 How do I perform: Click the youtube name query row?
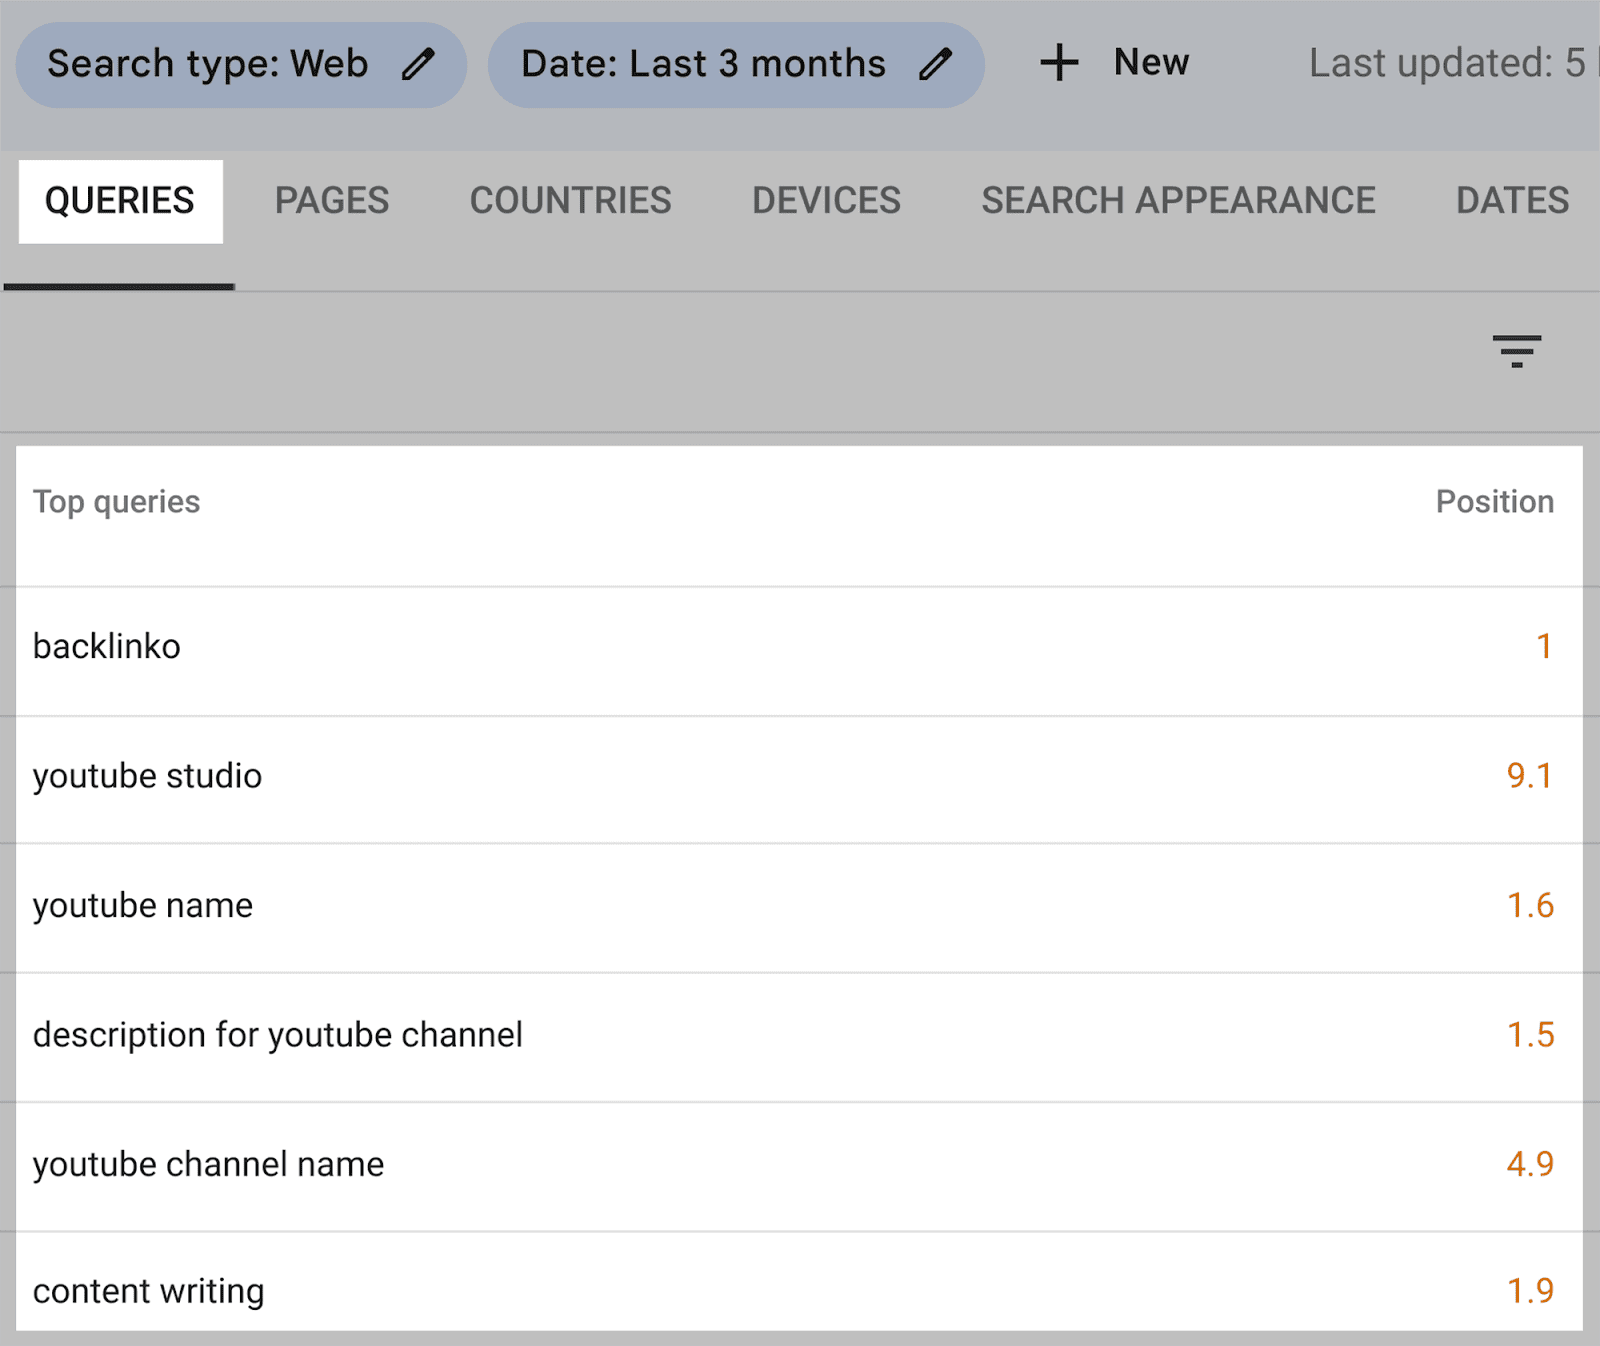(x=143, y=906)
